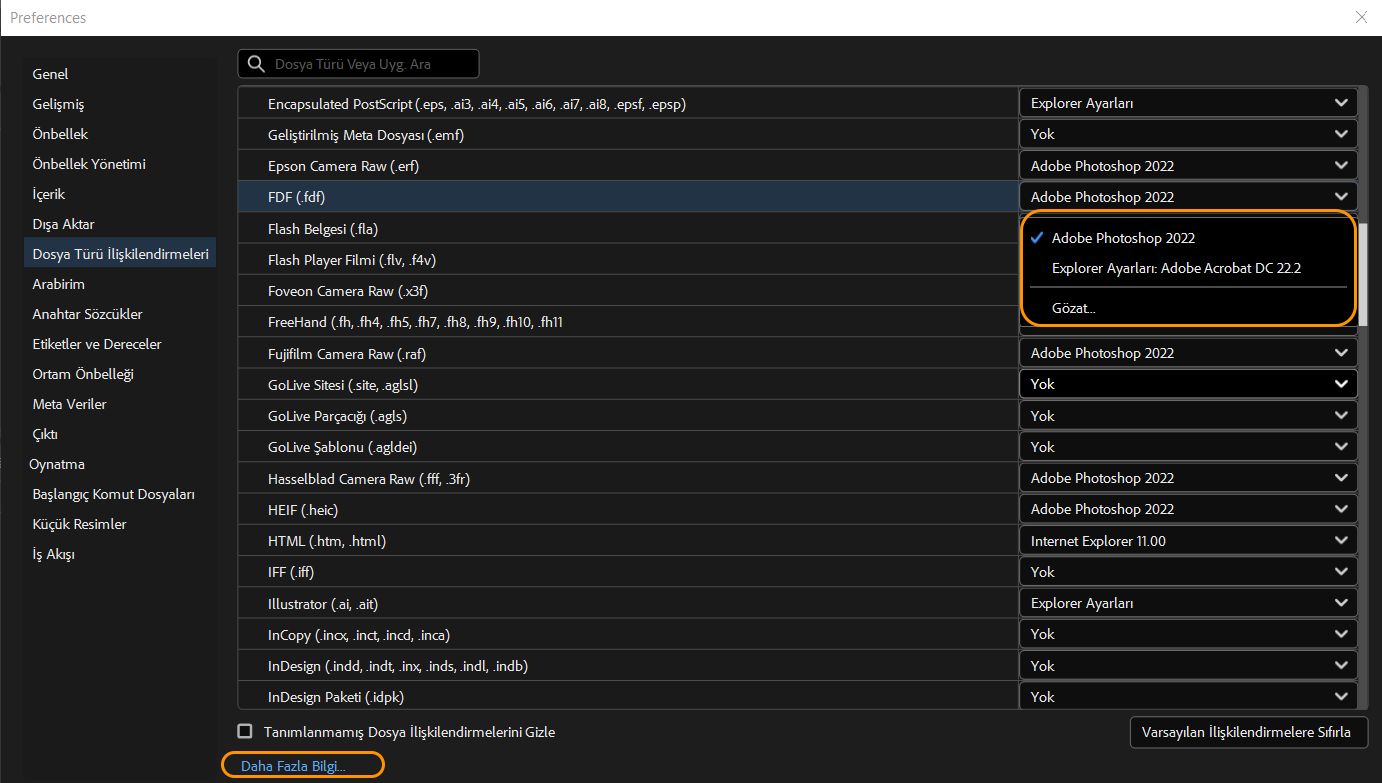Select the FreeHand file type row
This screenshot has height=783, width=1382.
(628, 322)
